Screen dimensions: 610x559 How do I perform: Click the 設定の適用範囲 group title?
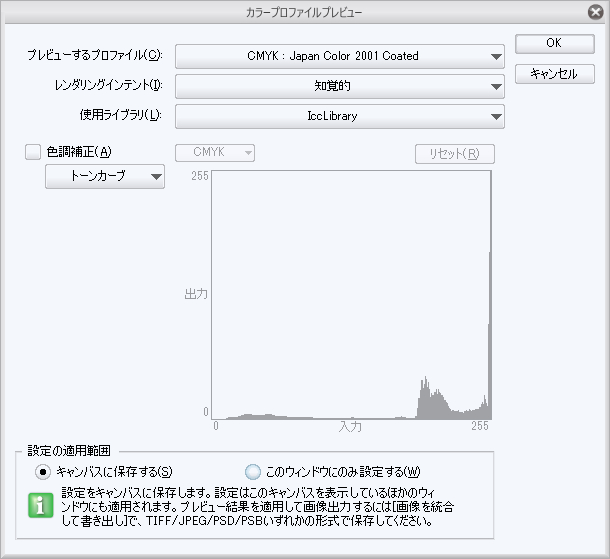pos(69,451)
